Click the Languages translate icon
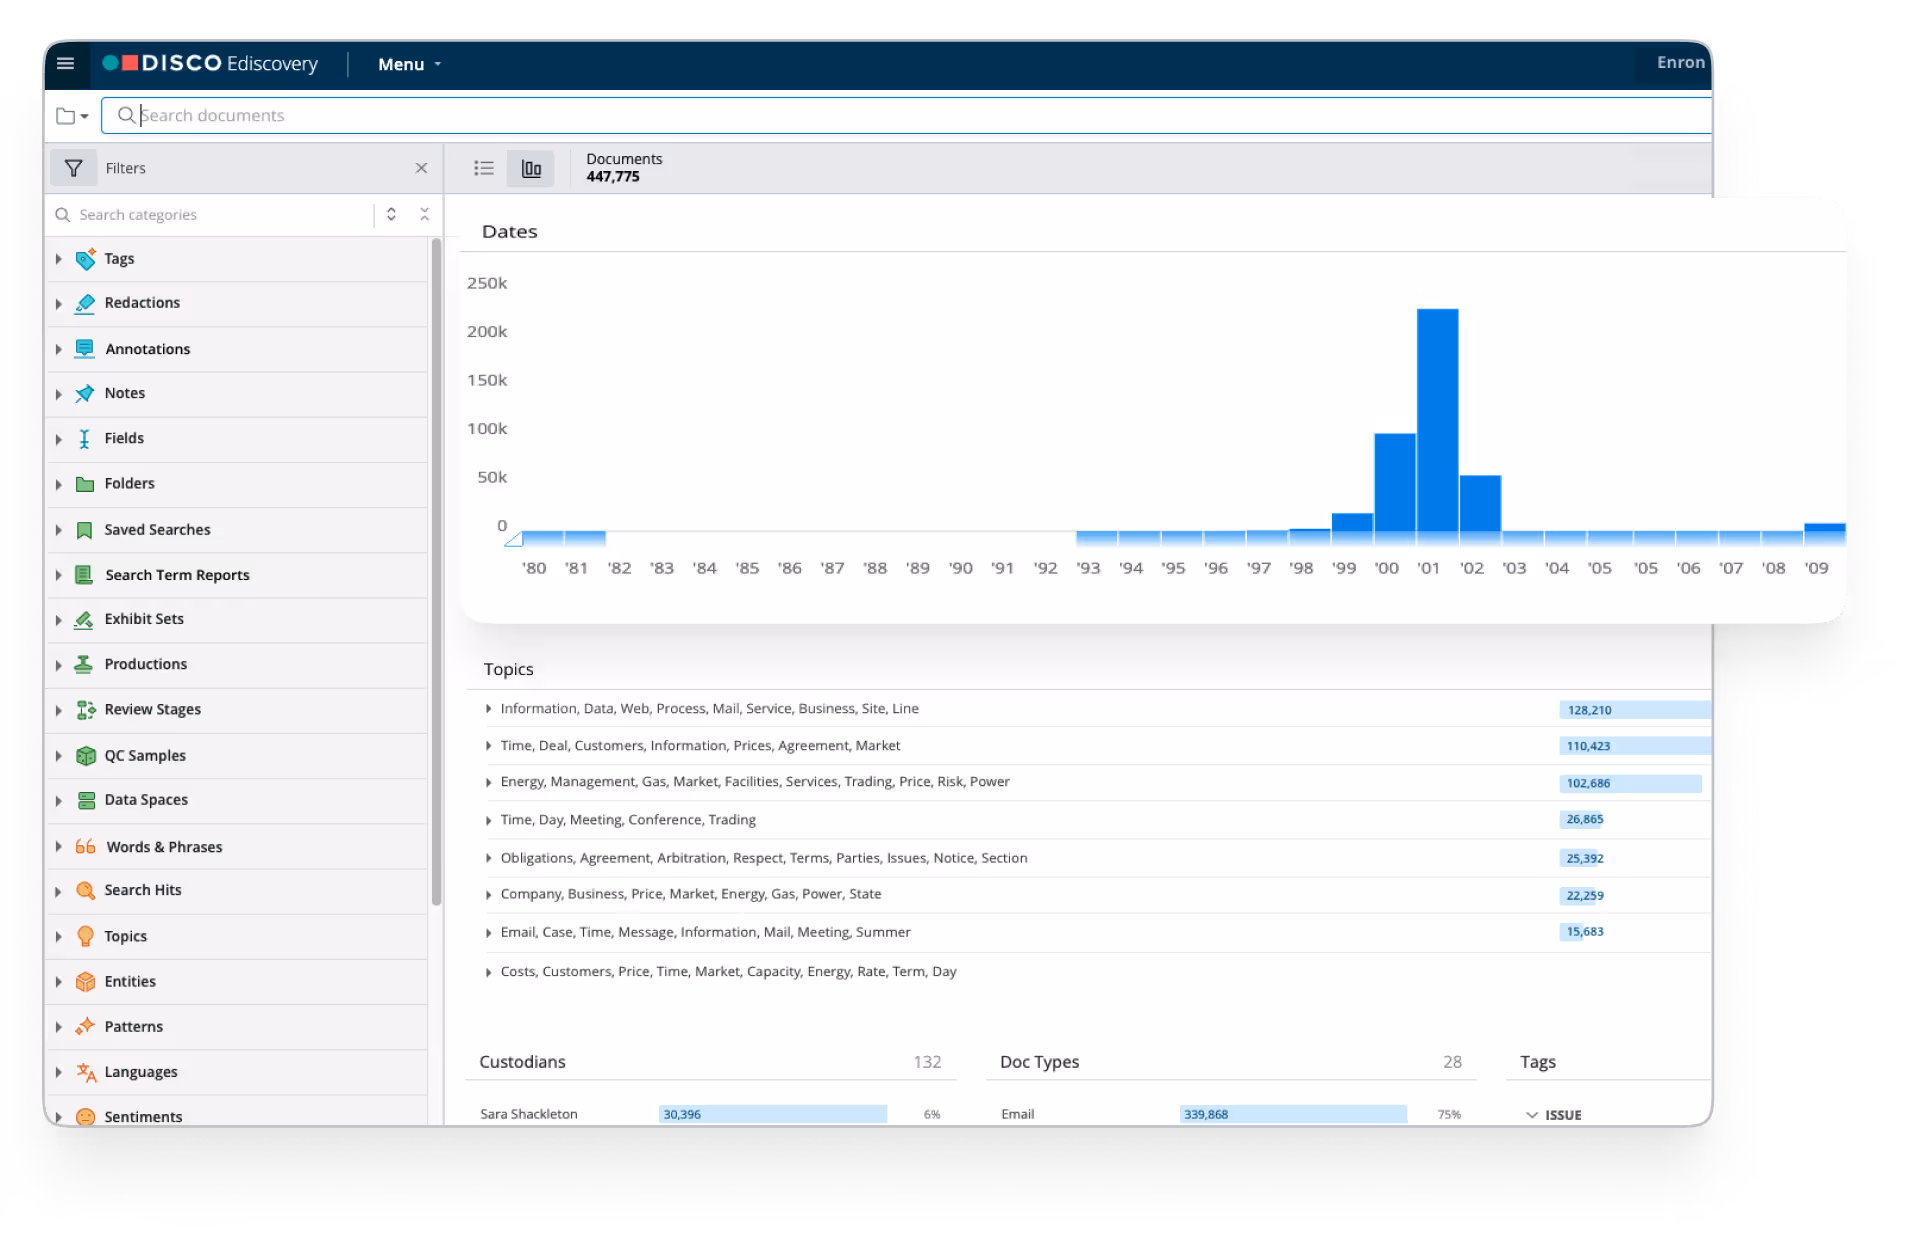 (87, 1072)
